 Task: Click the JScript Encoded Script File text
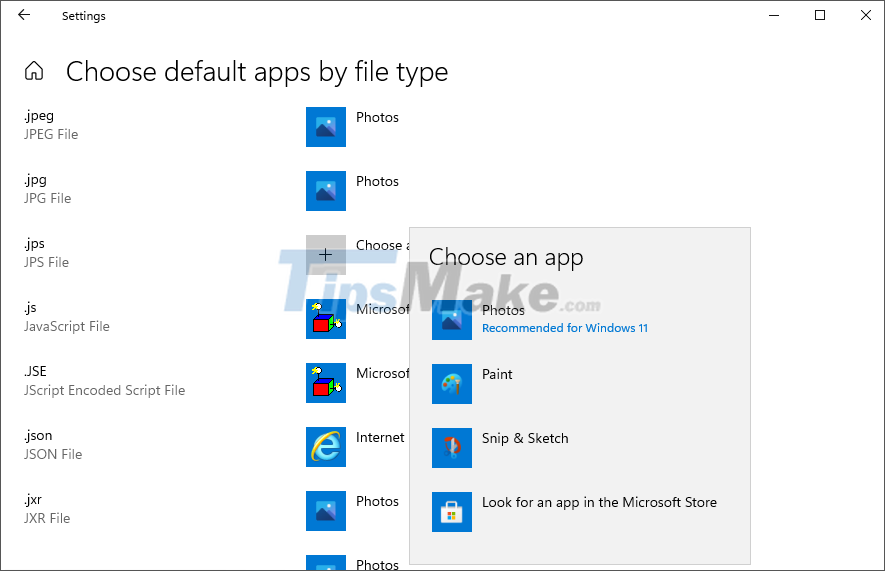pyautogui.click(x=104, y=390)
